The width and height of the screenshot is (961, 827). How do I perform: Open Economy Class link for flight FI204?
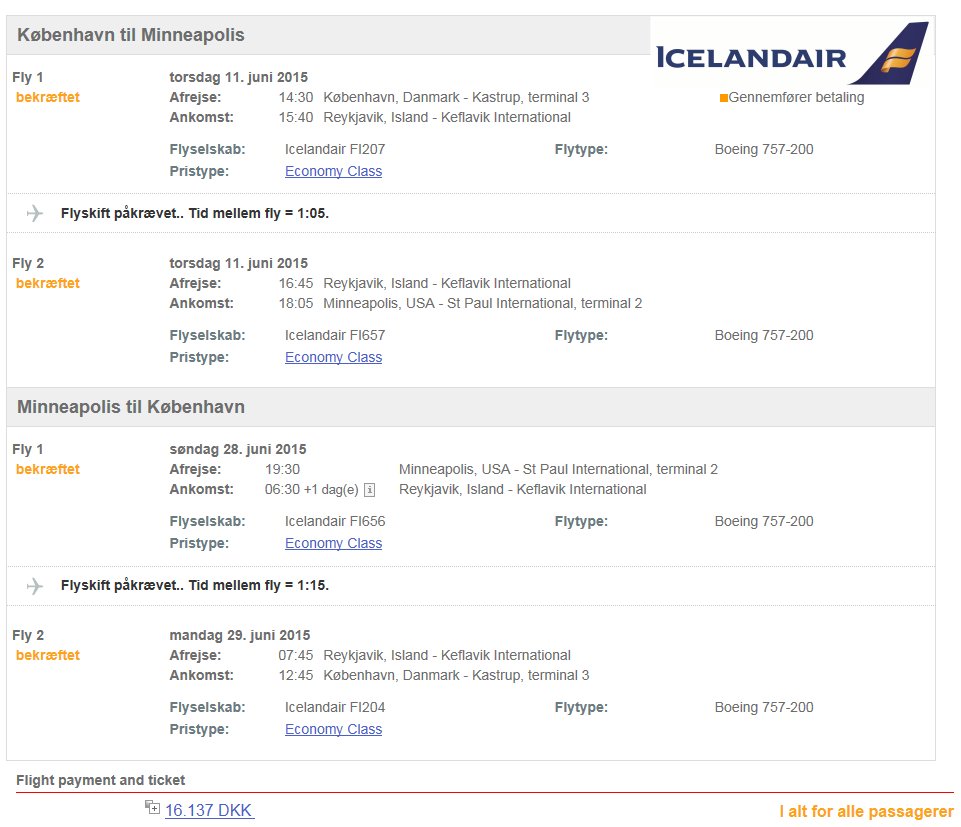tap(333, 729)
